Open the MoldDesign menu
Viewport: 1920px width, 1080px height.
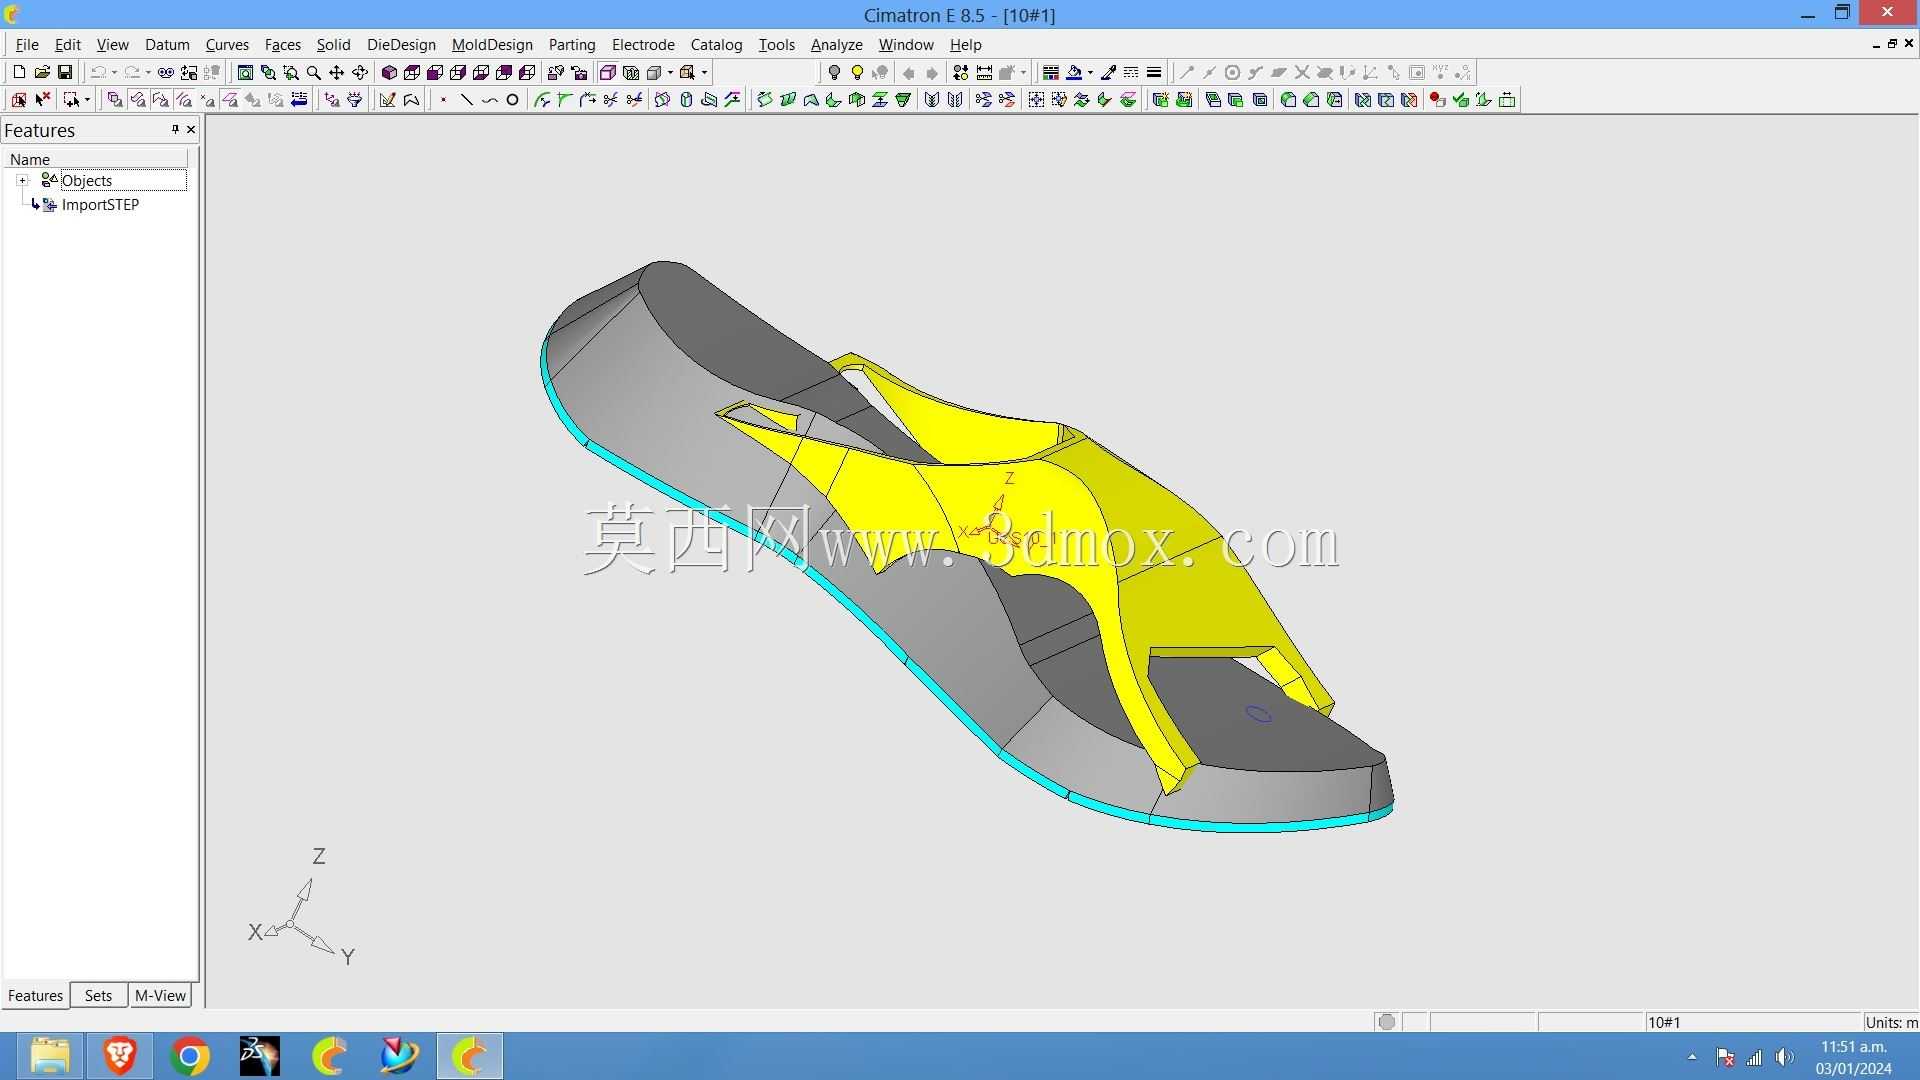click(x=492, y=44)
